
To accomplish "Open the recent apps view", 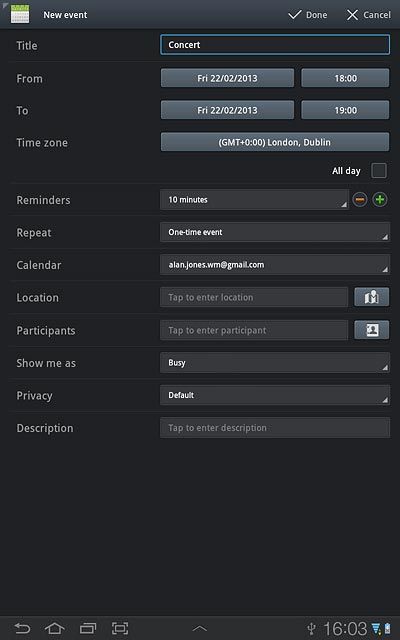I will 88,628.
